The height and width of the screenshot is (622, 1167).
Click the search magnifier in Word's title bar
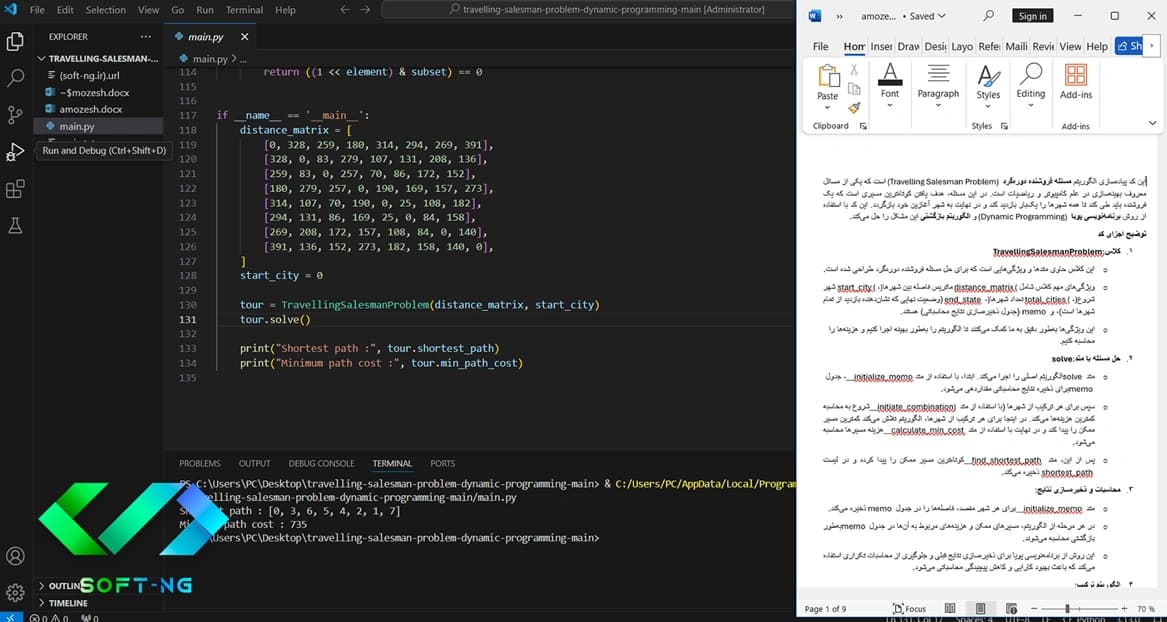(988, 16)
